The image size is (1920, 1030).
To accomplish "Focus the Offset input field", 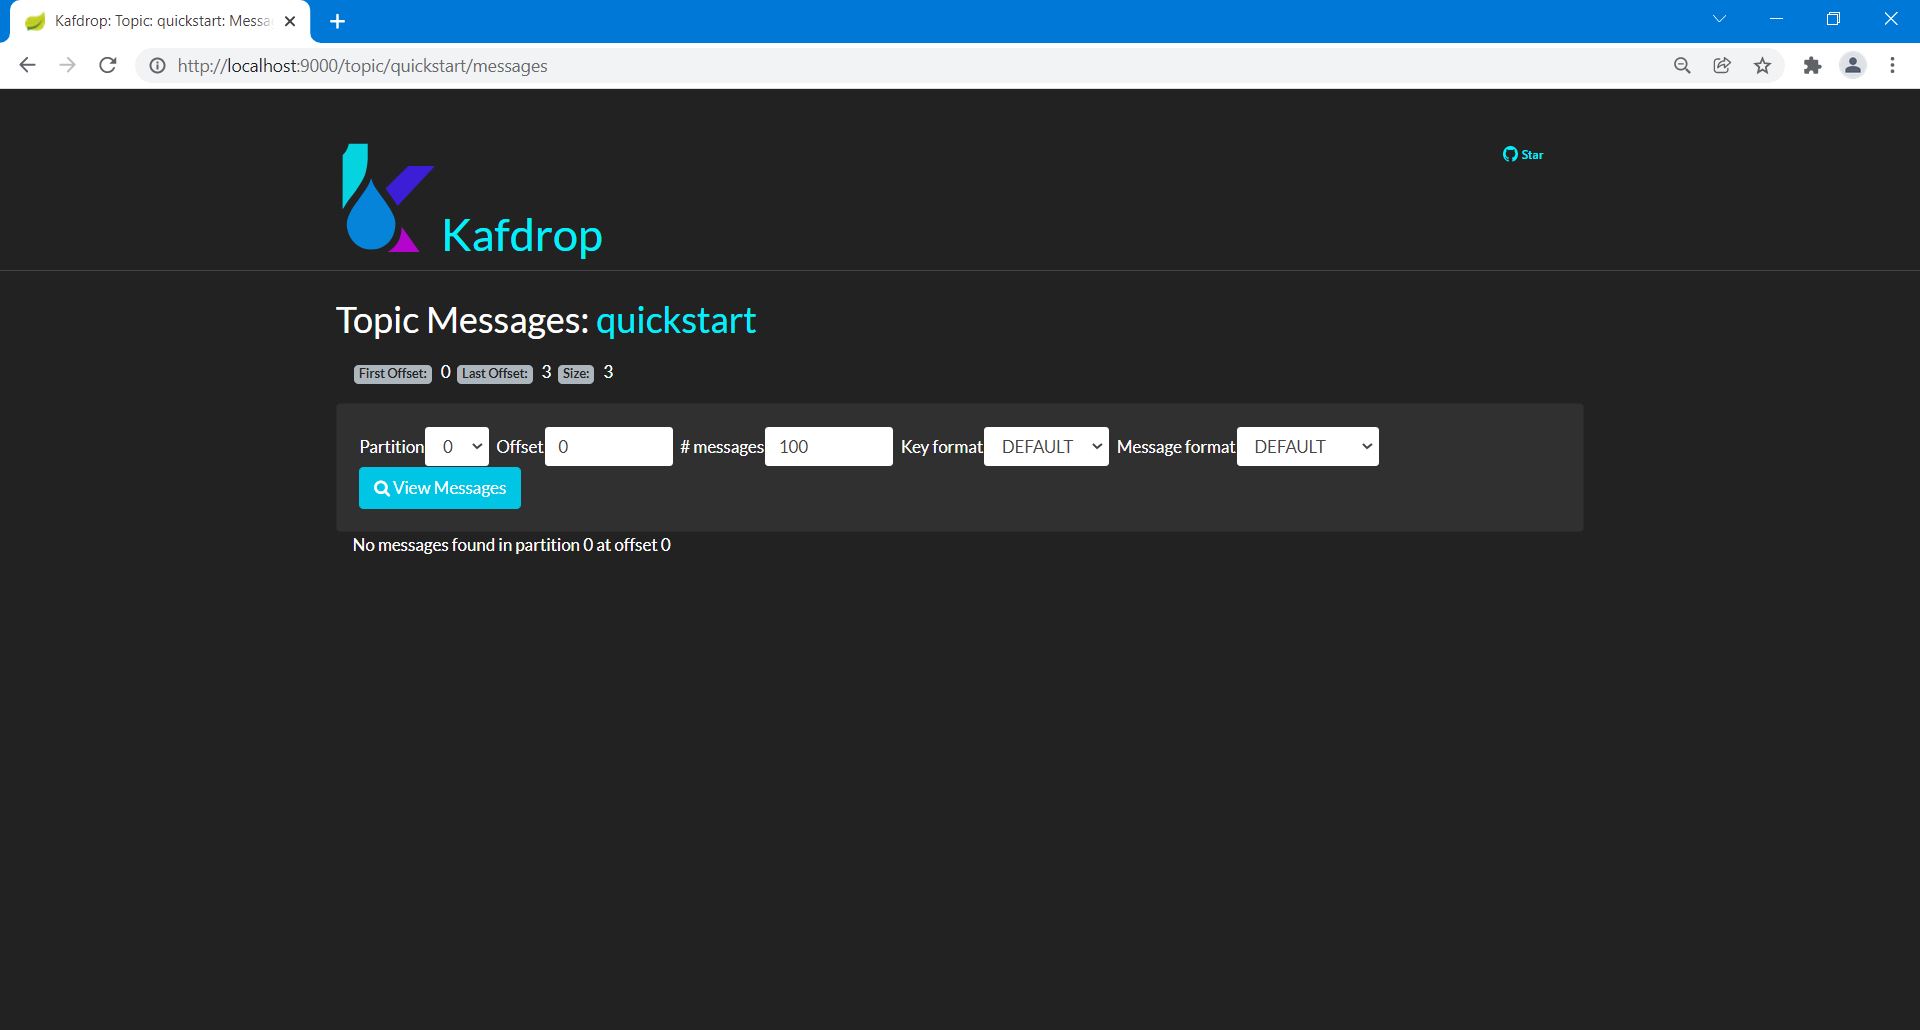I will (608, 447).
